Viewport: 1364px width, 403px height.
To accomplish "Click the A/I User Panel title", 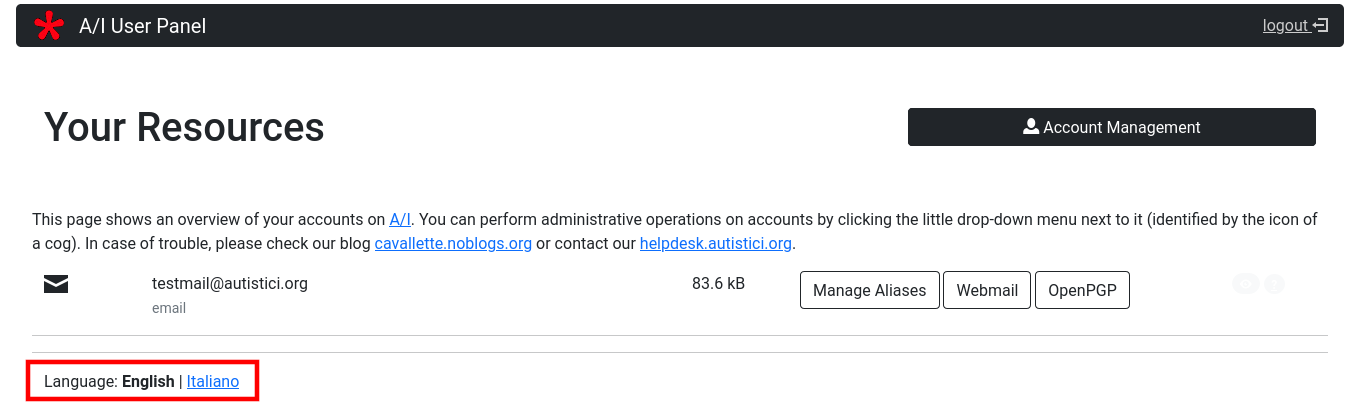I will pos(142,26).
